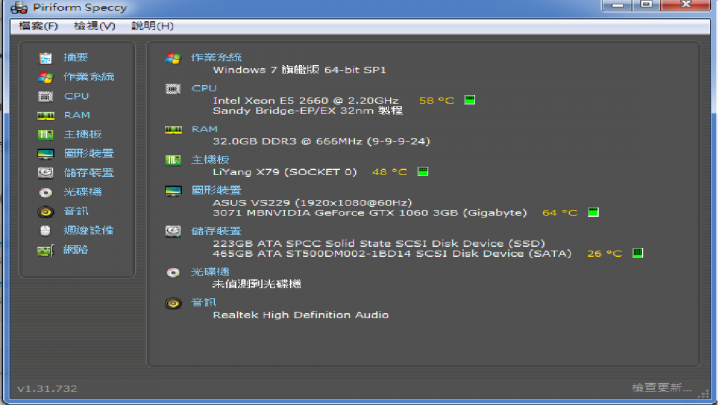Select the Operating System (作業系統) sidebar icon
This screenshot has width=720, height=405.
pyautogui.click(x=45, y=77)
